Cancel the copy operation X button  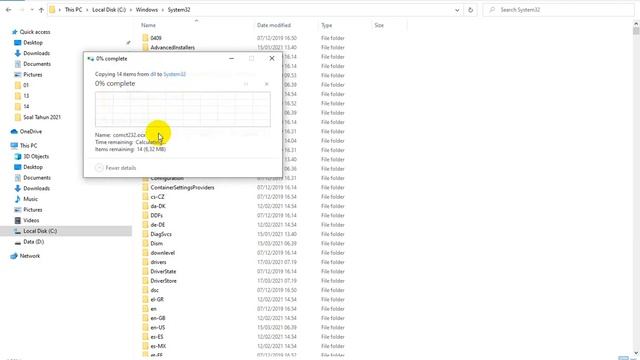pyautogui.click(x=267, y=84)
